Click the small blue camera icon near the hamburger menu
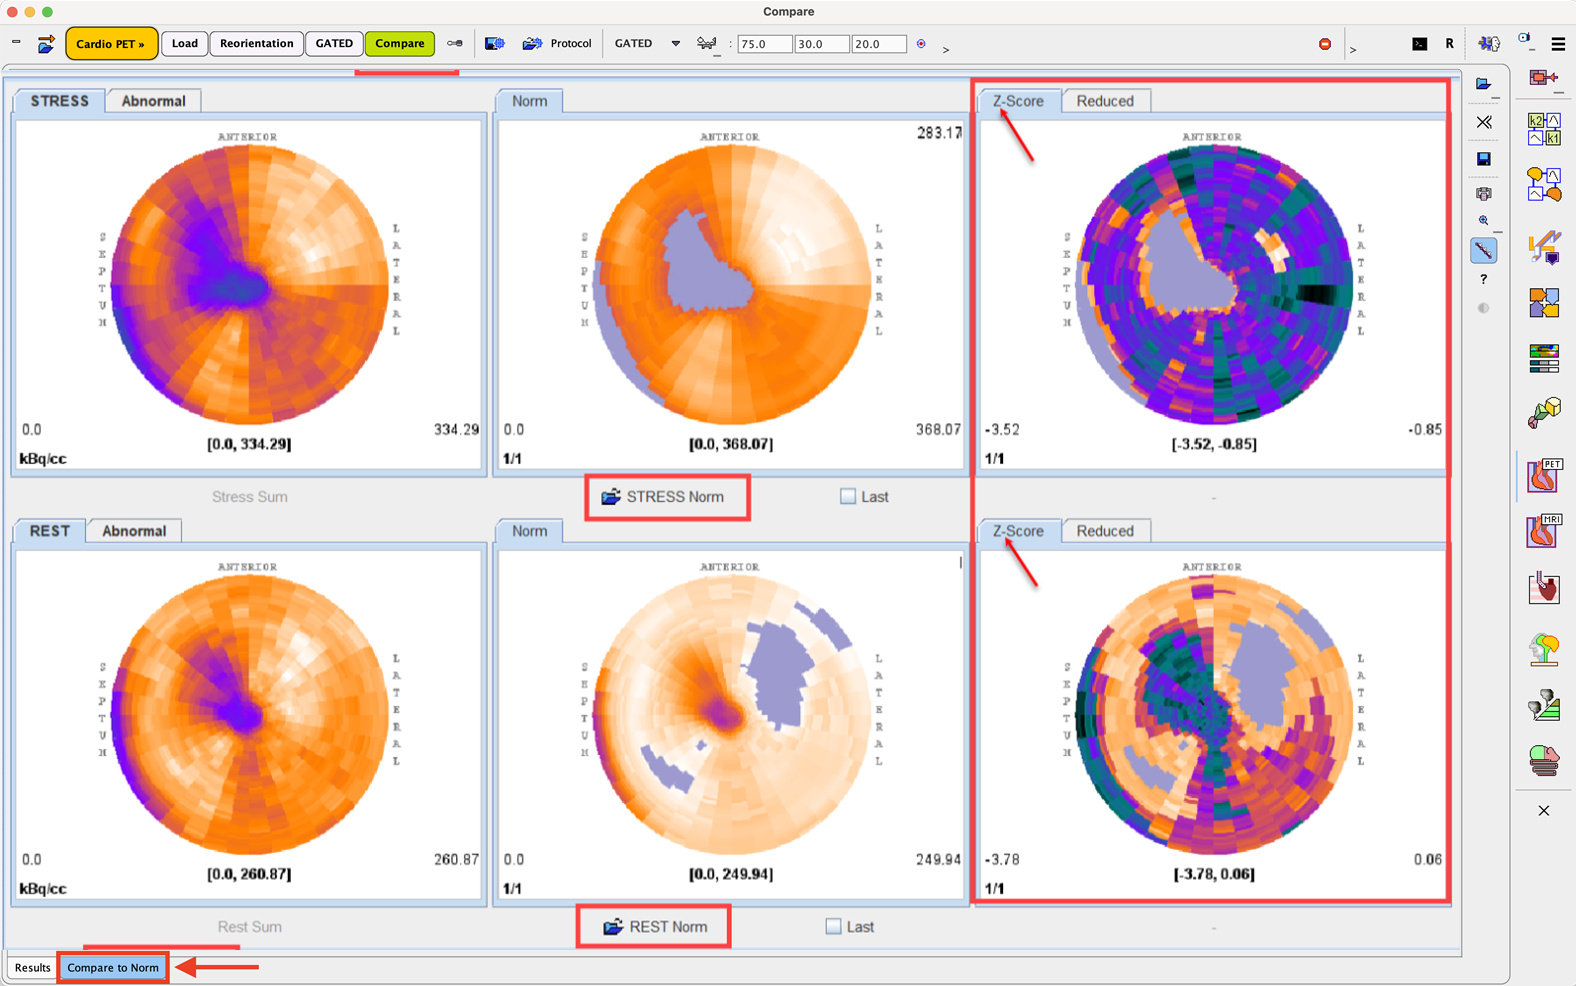 [1525, 39]
